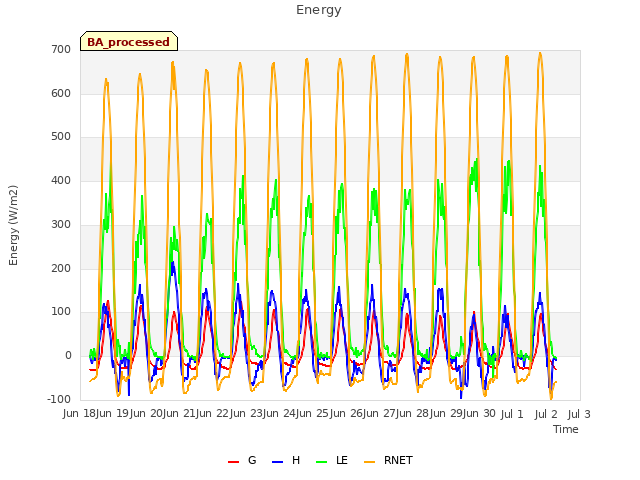Click the highest RNET peak on Jul 2
This screenshot has width=640, height=480.
pyautogui.click(x=540, y=53)
